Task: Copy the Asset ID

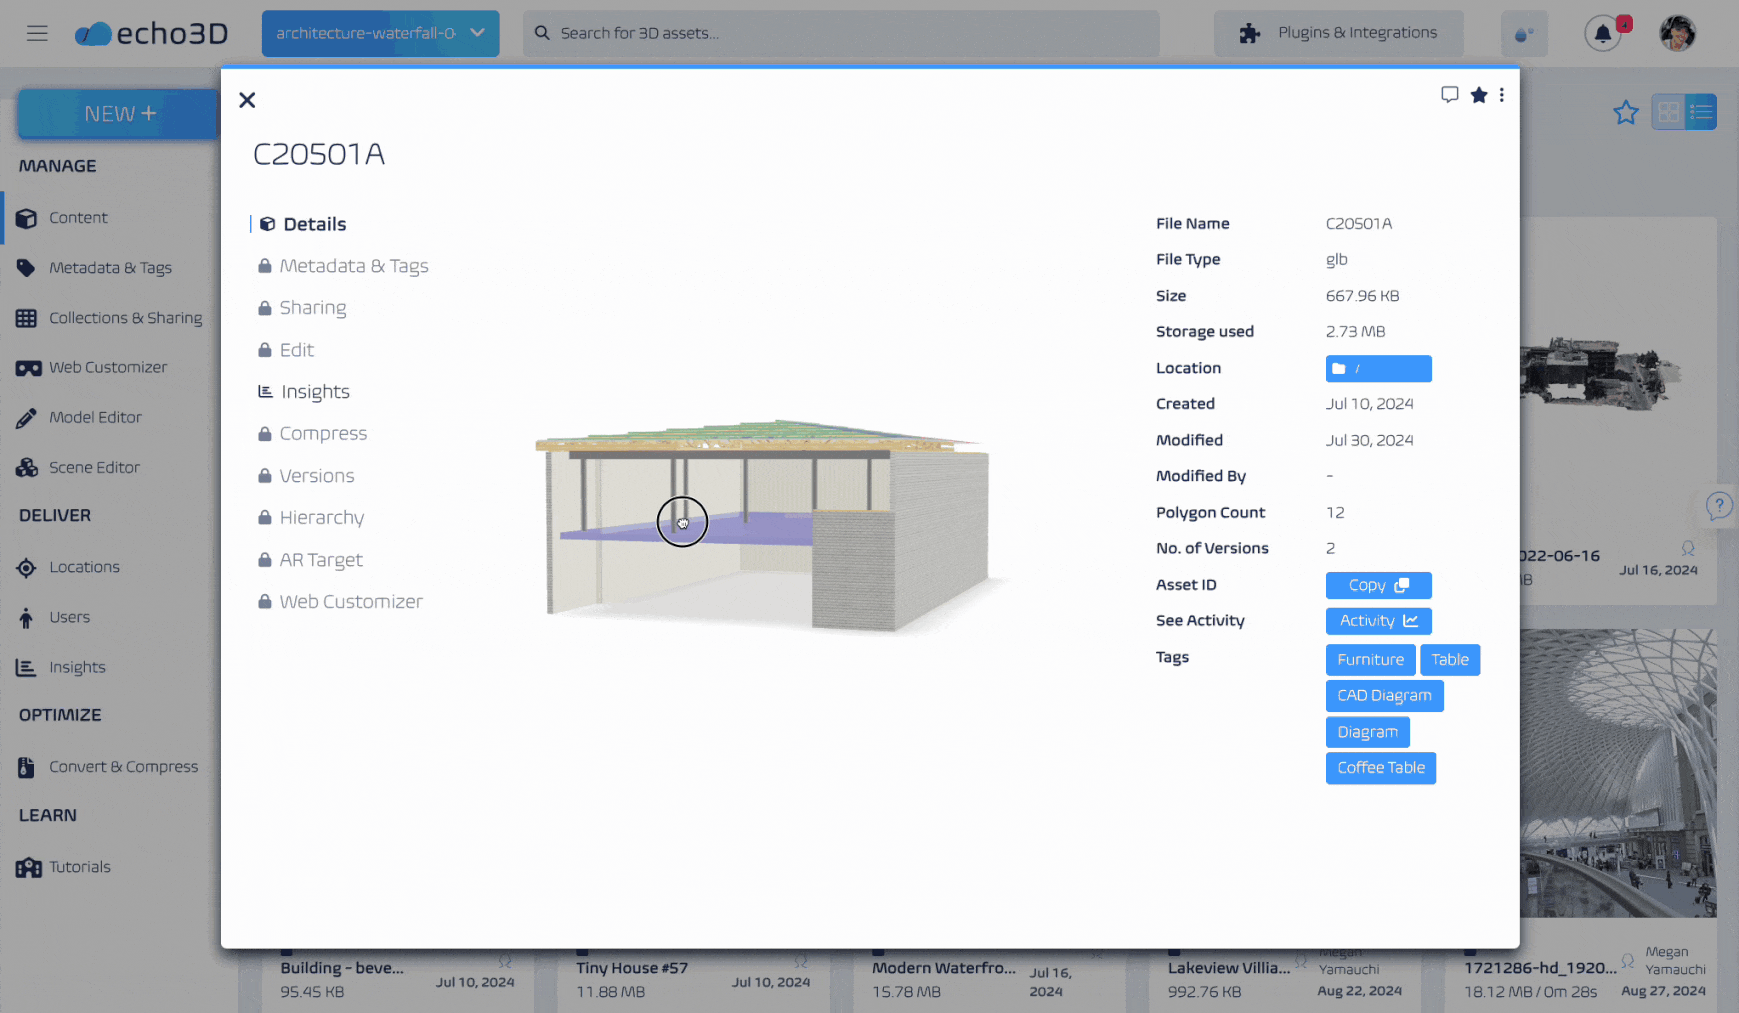Action: (x=1378, y=585)
